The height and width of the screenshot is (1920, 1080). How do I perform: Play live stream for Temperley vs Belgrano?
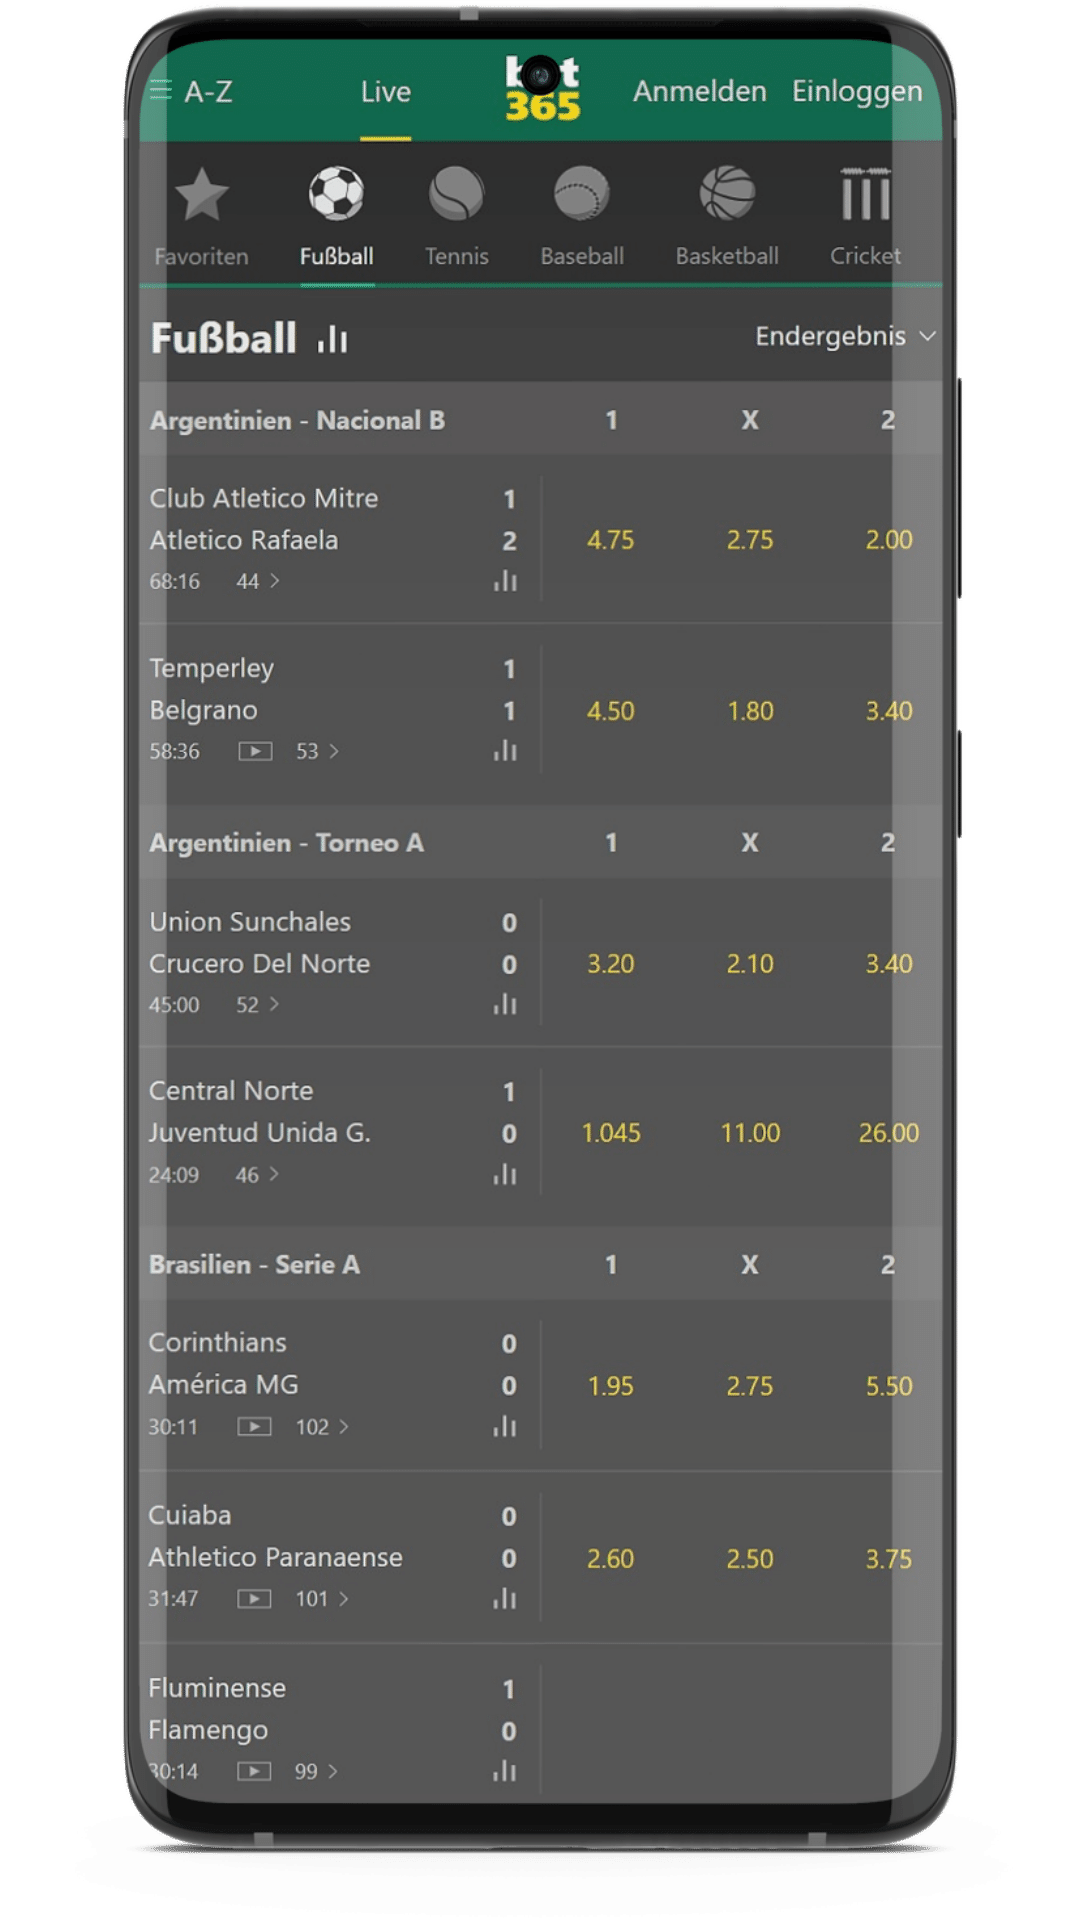coord(257,750)
